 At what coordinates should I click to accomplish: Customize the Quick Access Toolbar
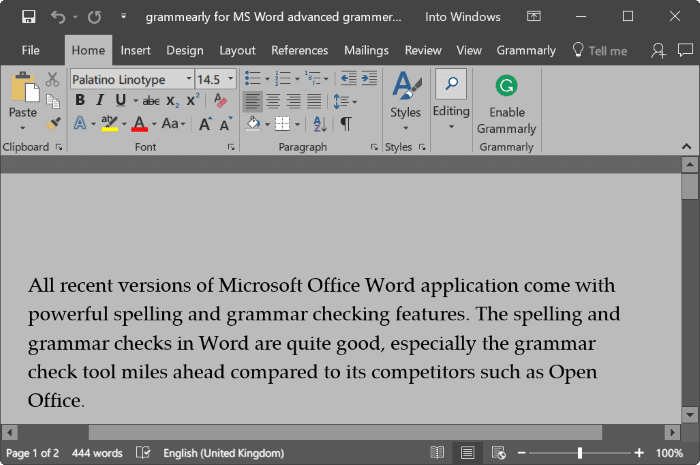123,17
